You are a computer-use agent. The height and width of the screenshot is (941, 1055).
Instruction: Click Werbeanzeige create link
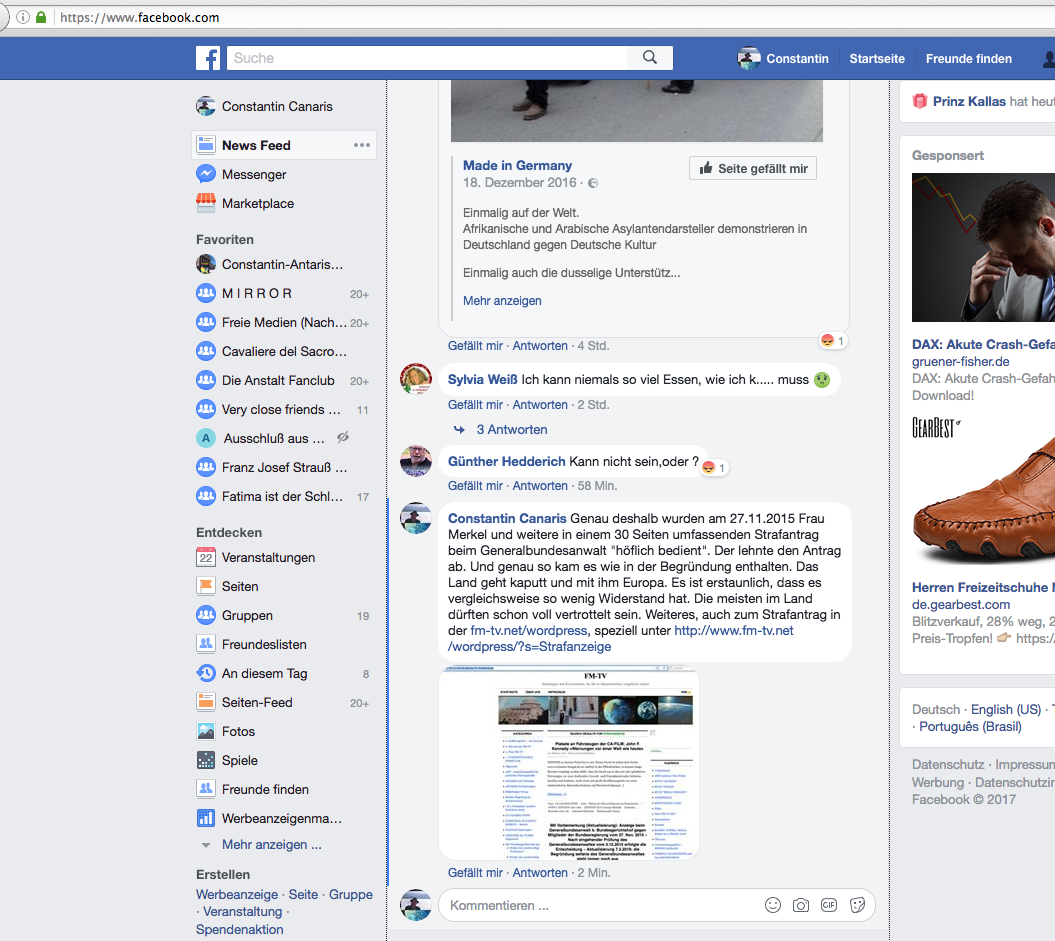(237, 895)
